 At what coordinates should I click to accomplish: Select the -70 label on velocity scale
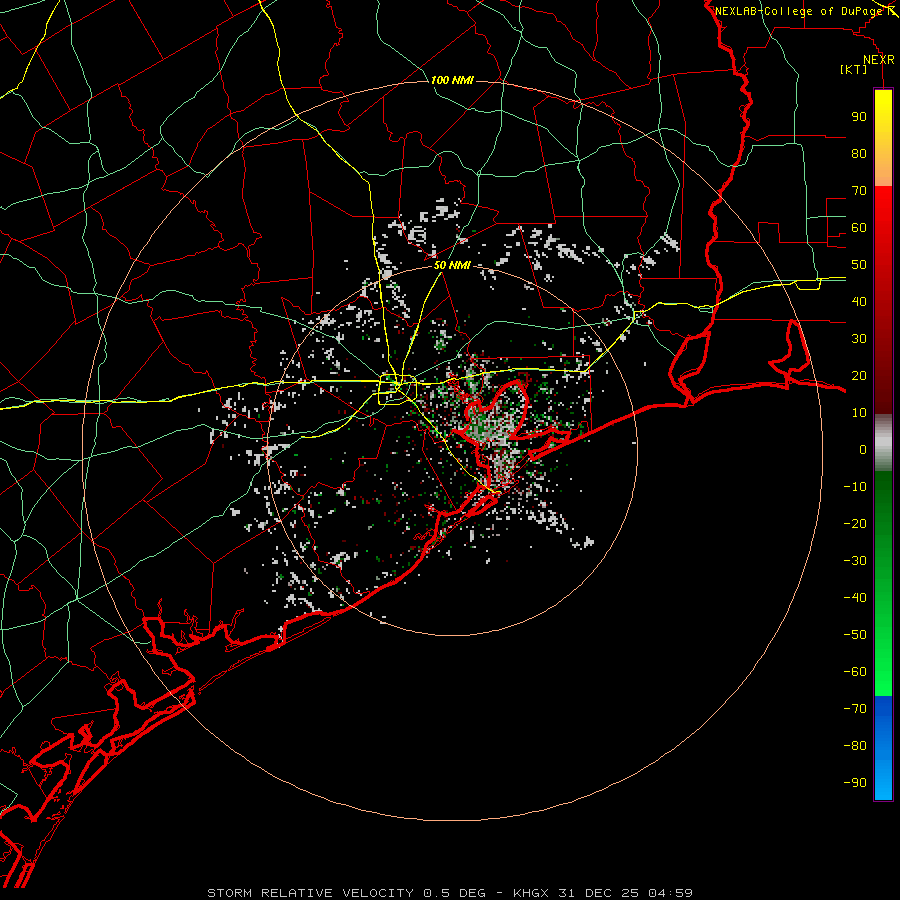point(855,709)
